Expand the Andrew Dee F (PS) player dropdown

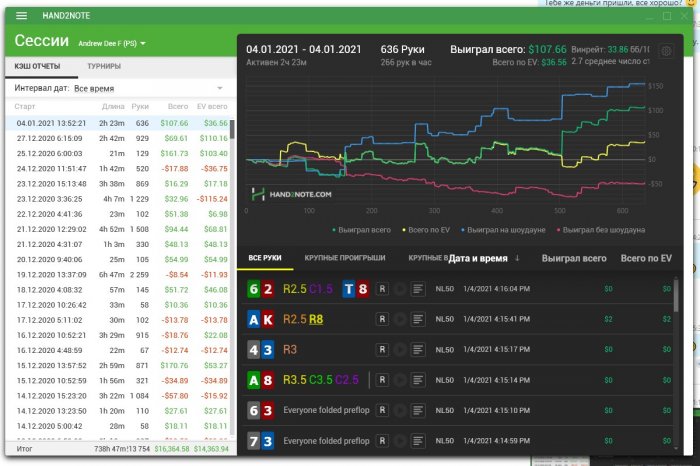[112, 44]
